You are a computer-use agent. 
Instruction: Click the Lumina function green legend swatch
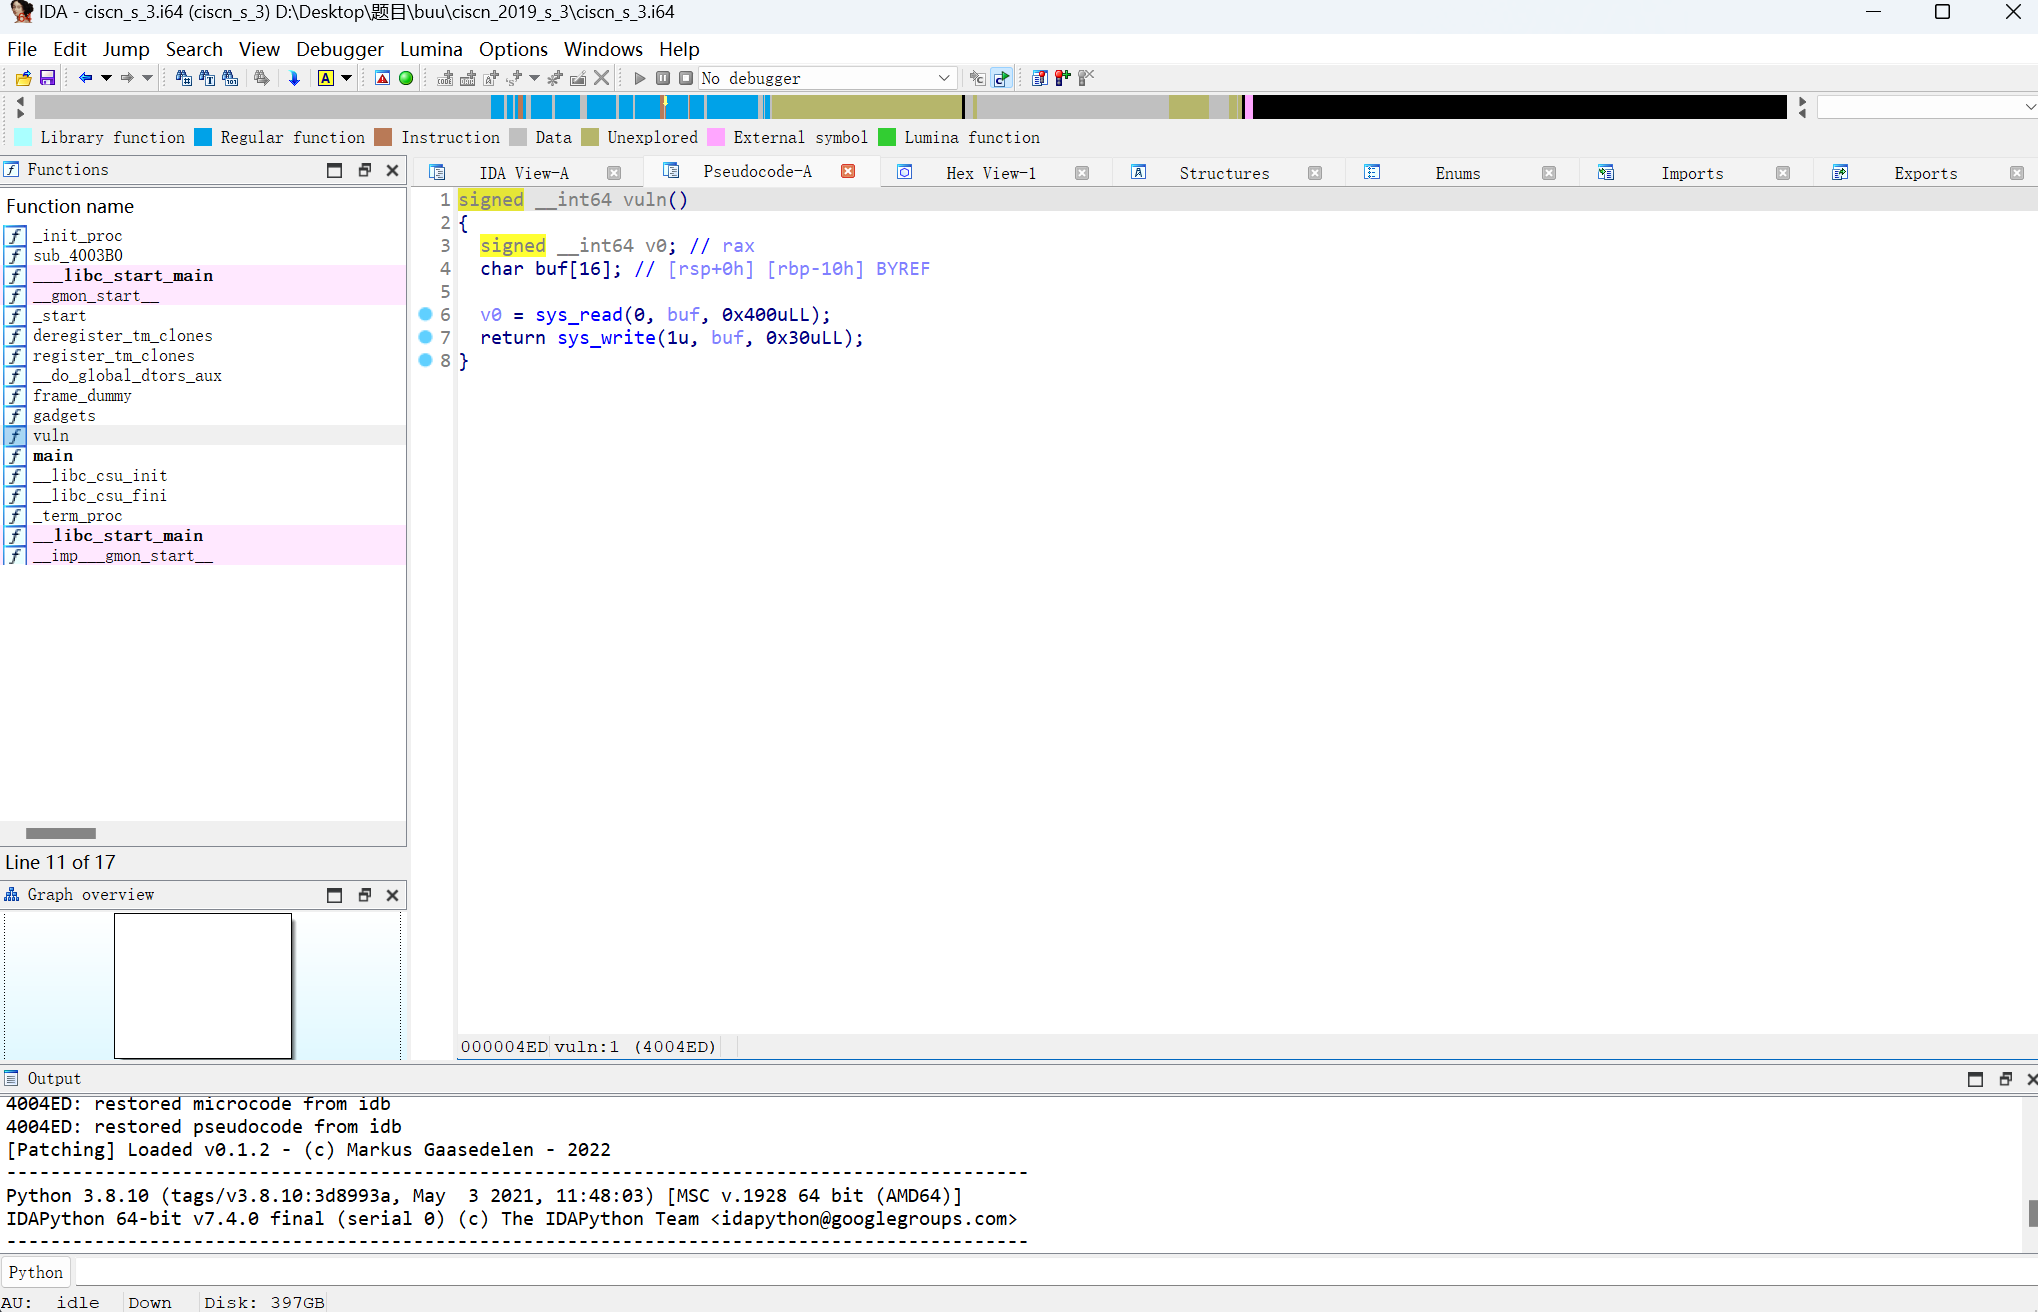pos(887,138)
